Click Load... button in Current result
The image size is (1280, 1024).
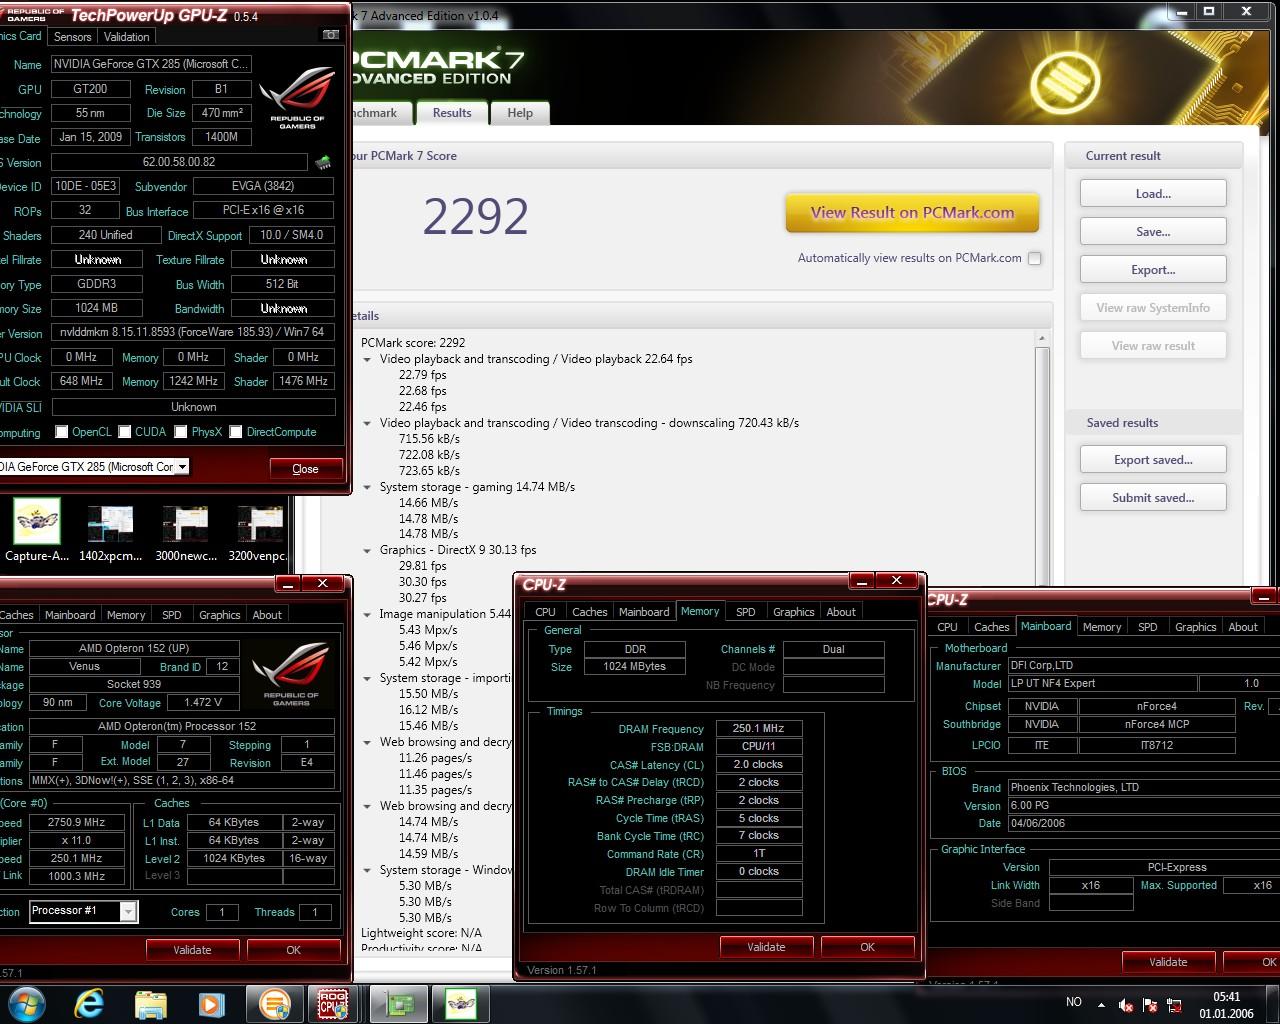coord(1153,194)
